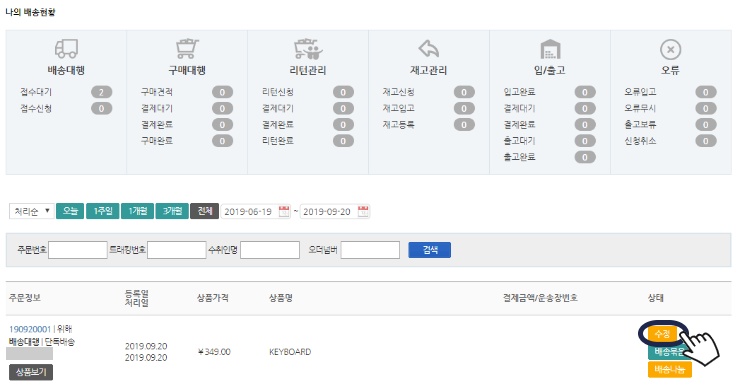Click the 오류입고 count badge
This screenshot has width=740, height=388.
[706, 92]
